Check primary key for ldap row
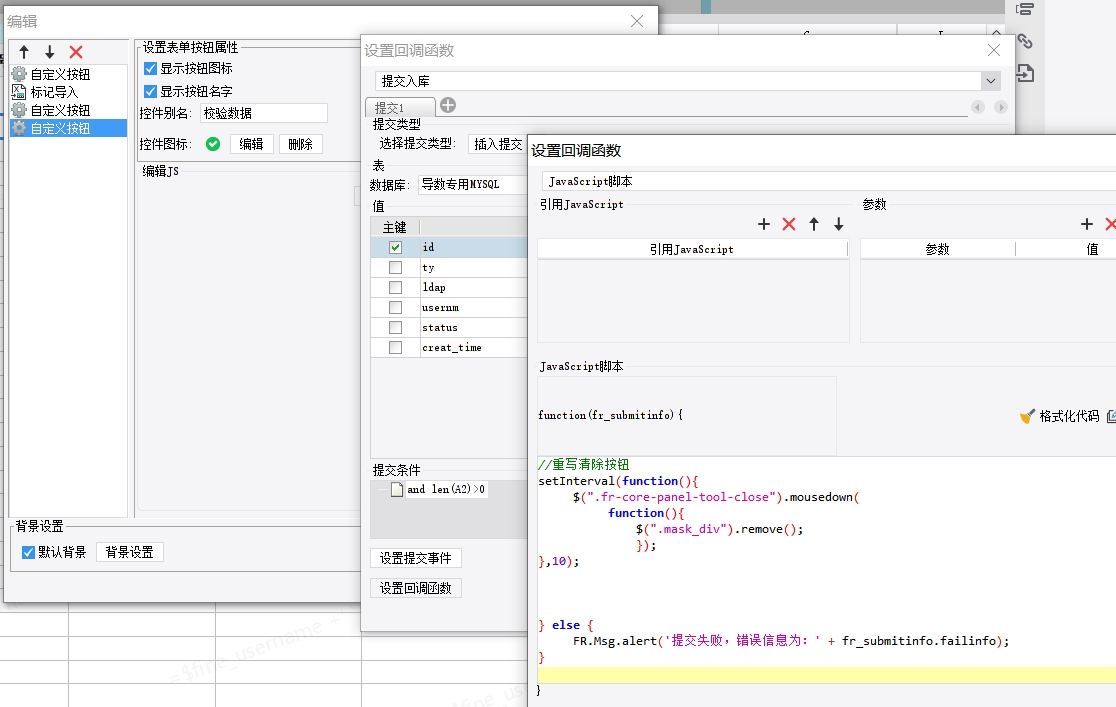Image resolution: width=1116 pixels, height=707 pixels. point(396,288)
